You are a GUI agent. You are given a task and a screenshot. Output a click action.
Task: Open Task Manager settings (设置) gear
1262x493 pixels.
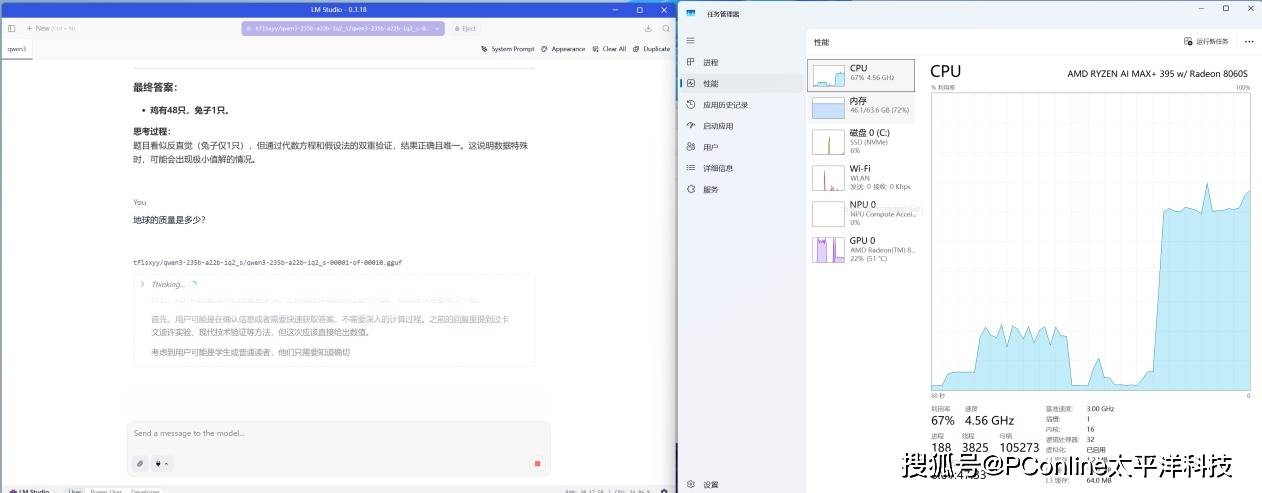point(691,484)
